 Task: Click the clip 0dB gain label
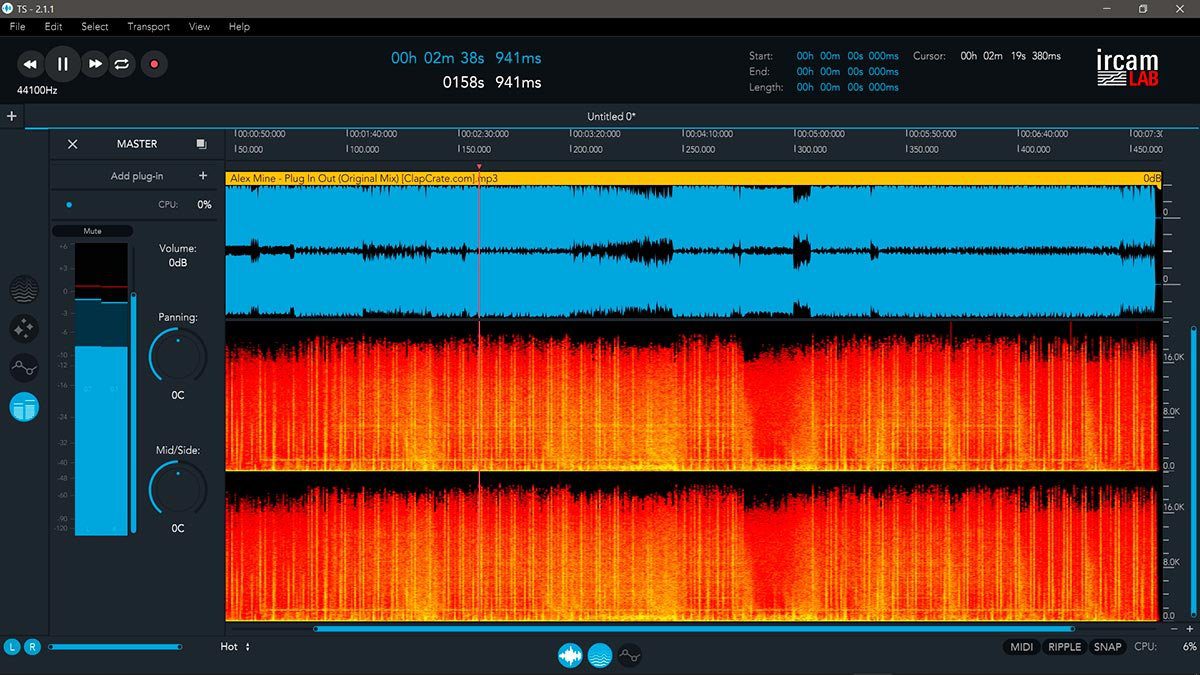pyautogui.click(x=1151, y=178)
